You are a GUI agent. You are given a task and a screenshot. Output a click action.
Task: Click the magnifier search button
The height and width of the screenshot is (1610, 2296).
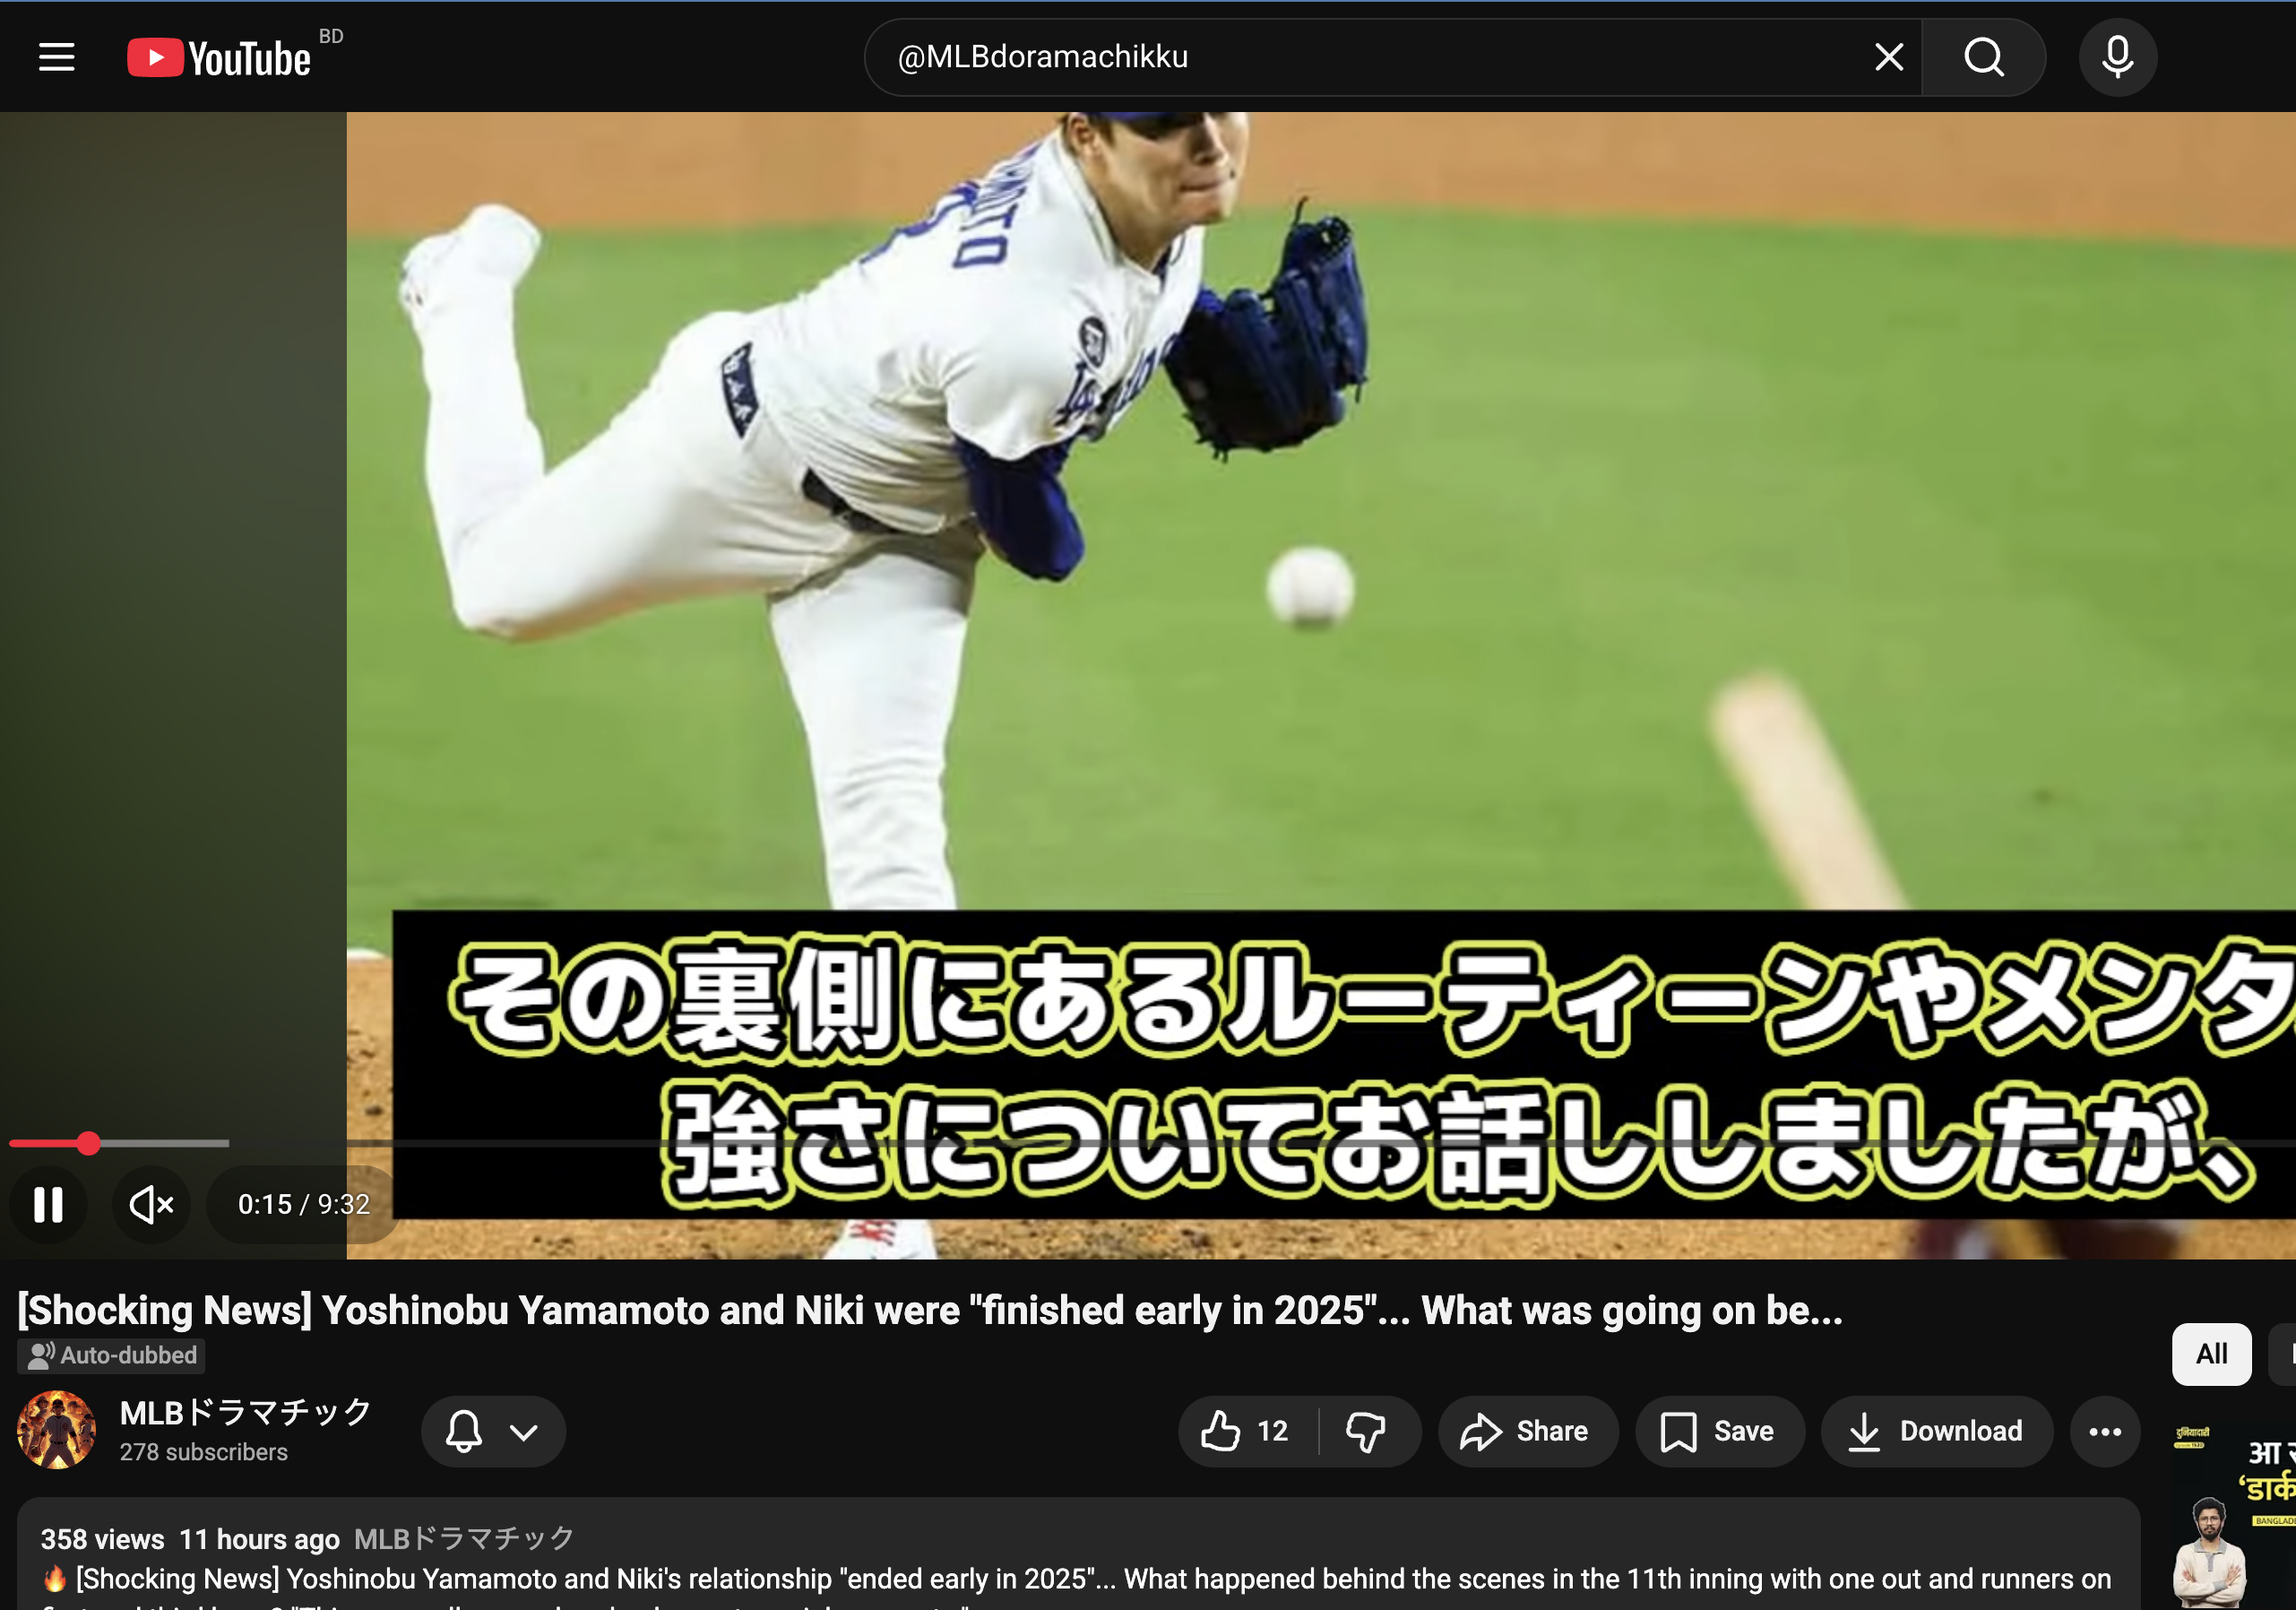[1983, 57]
